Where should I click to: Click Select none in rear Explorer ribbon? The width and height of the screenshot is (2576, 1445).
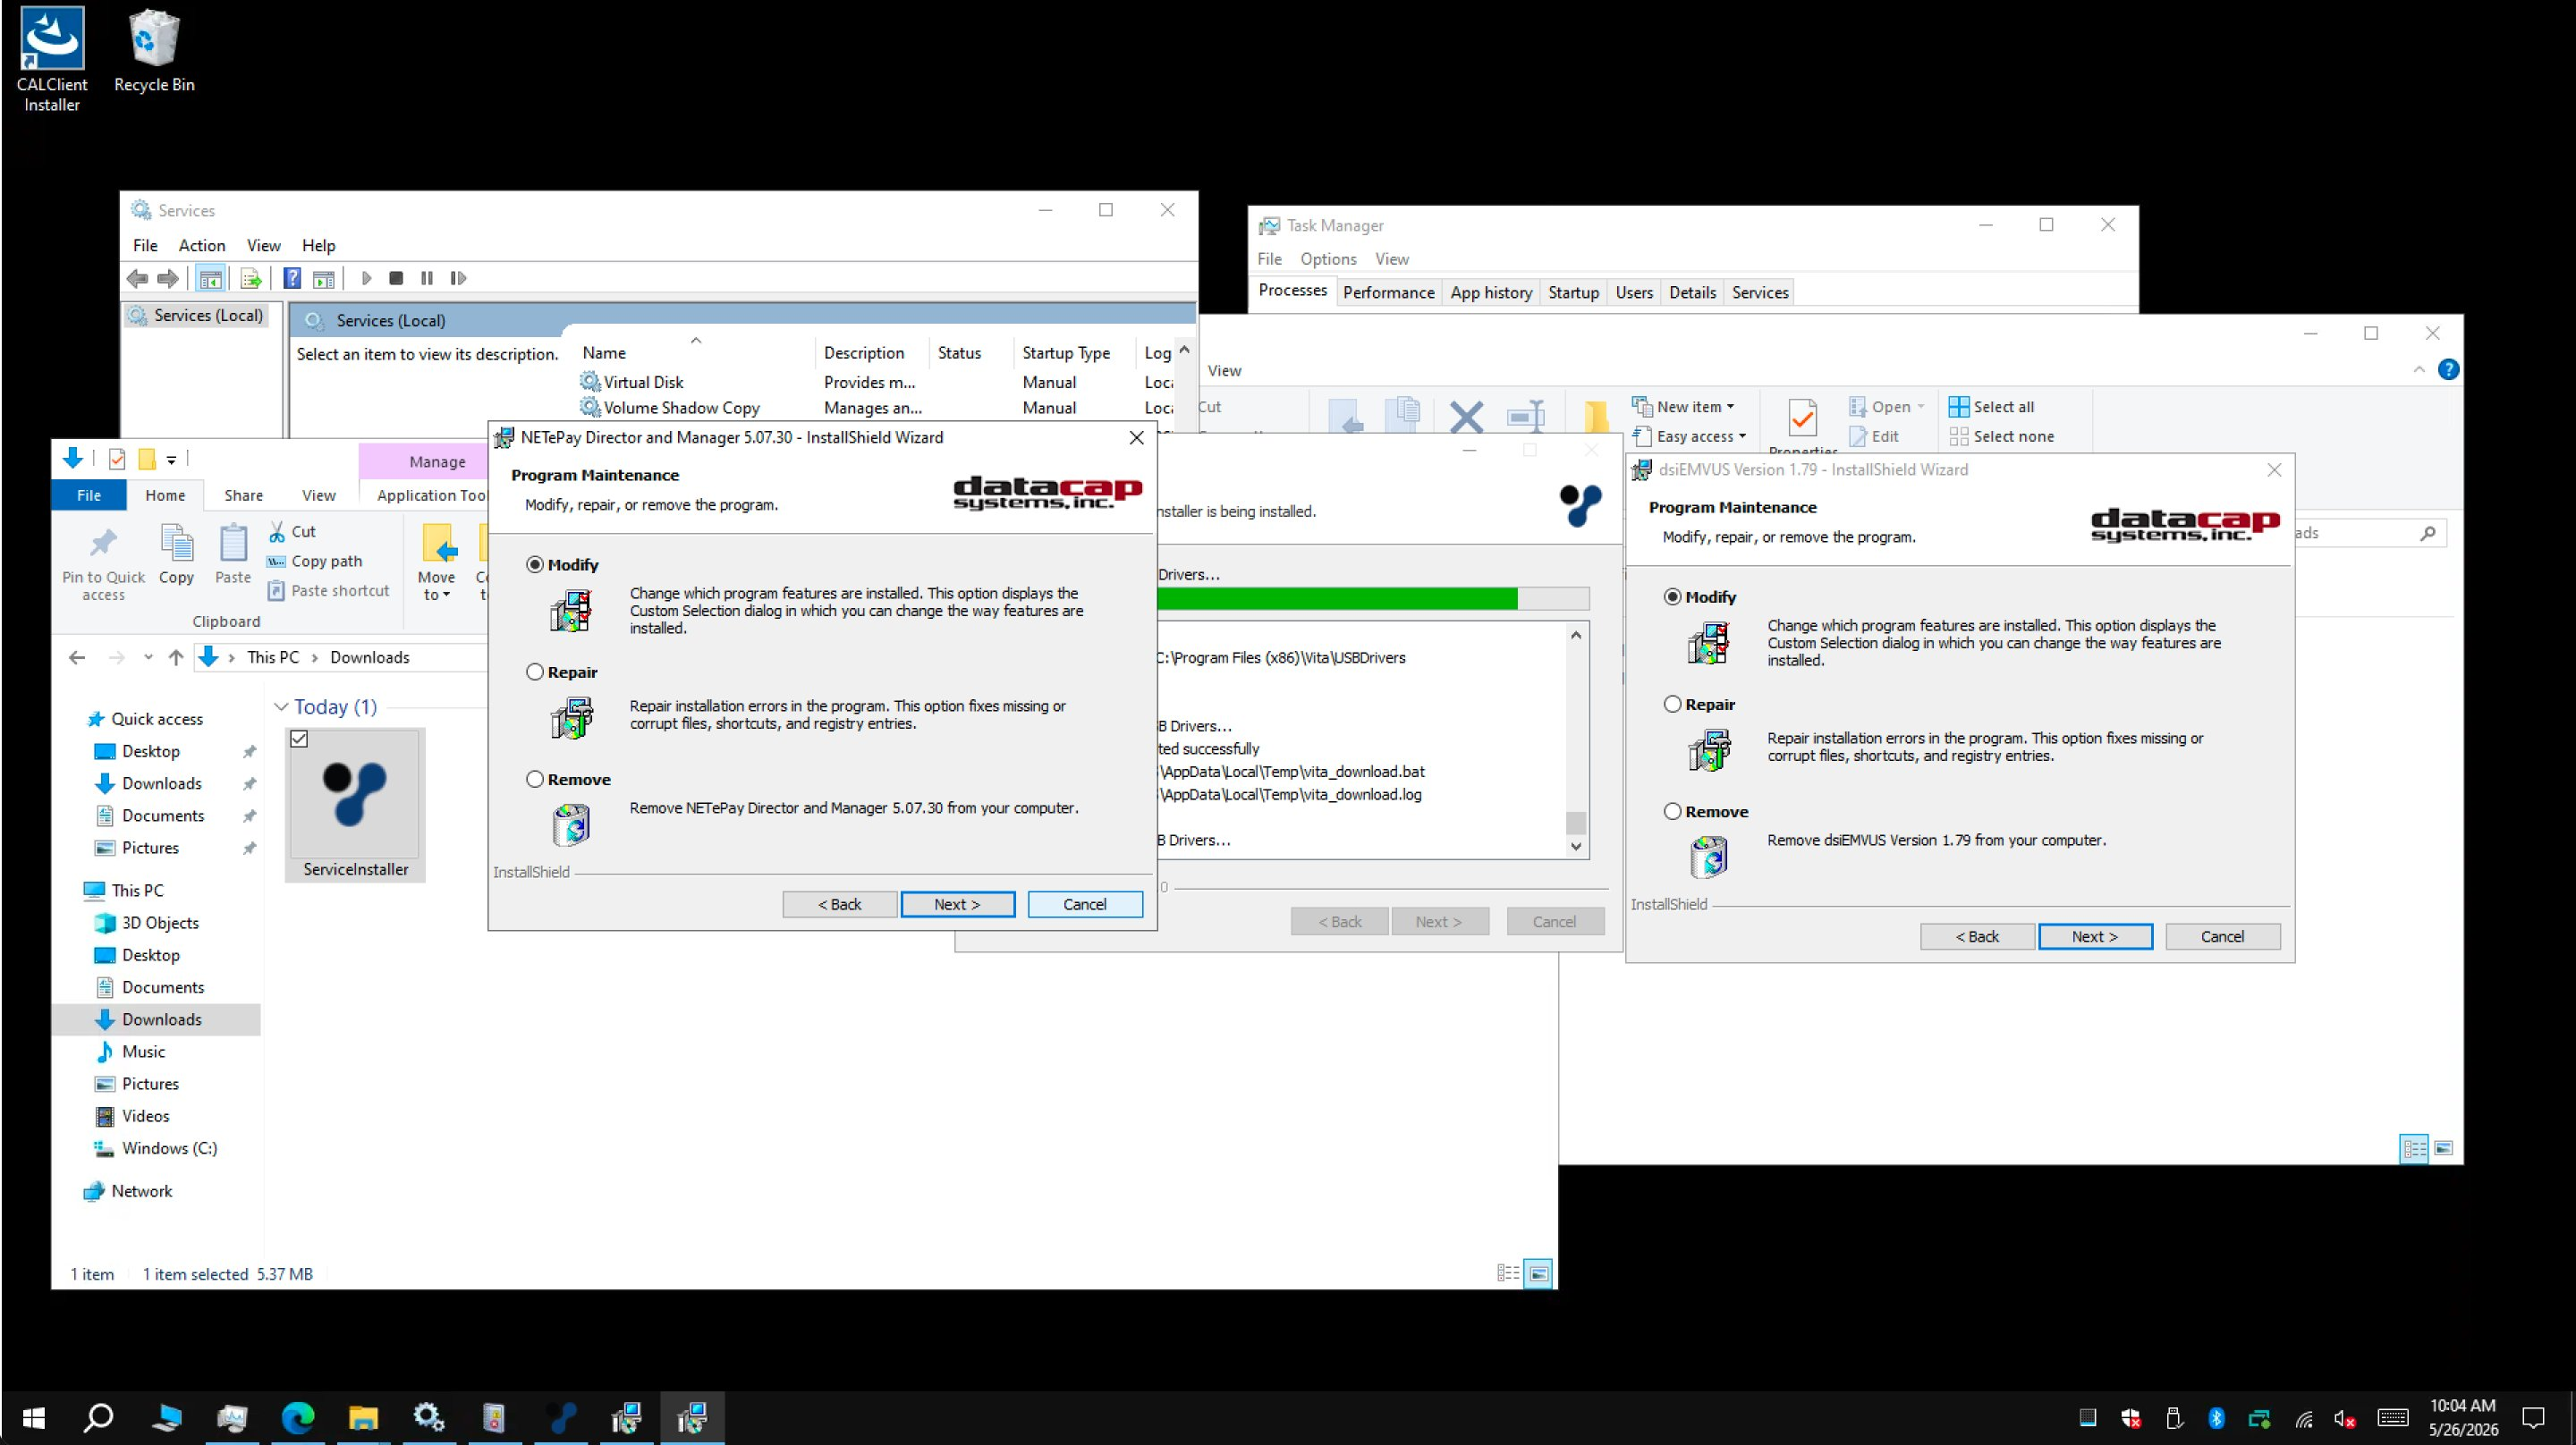2002,436
